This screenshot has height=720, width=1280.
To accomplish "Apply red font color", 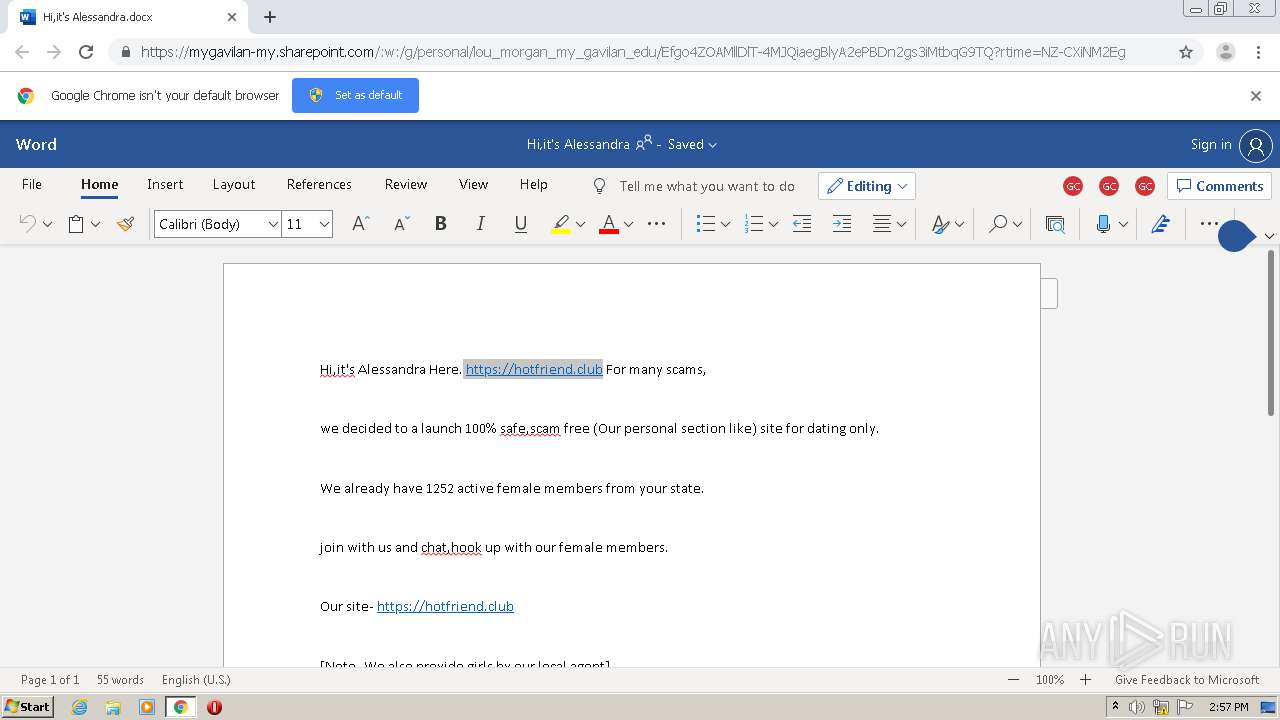I will pyautogui.click(x=609, y=224).
